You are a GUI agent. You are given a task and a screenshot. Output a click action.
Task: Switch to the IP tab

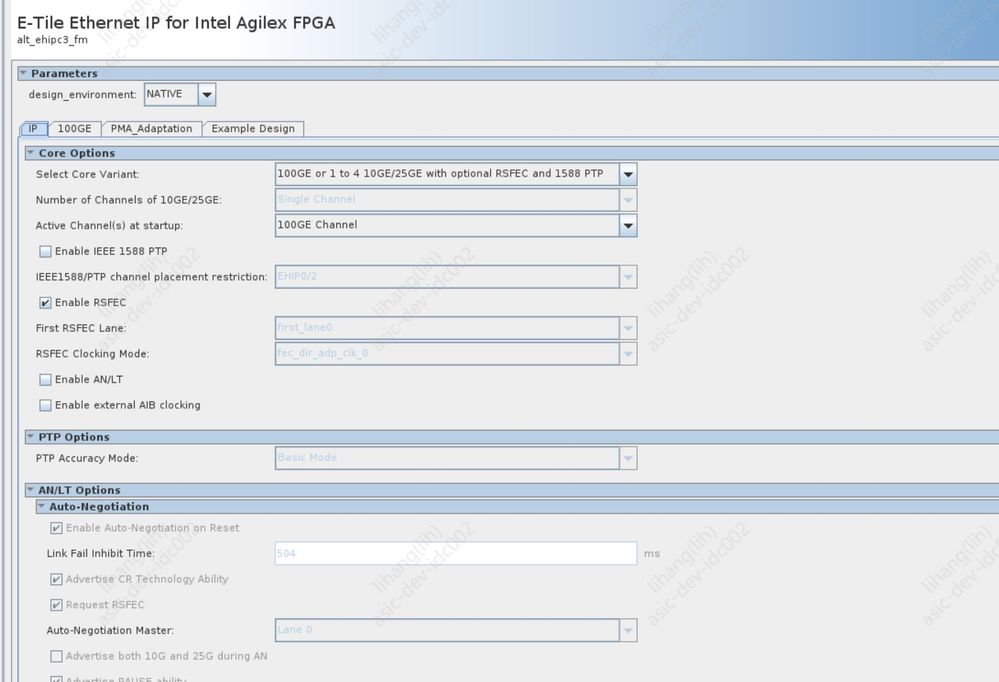tap(33, 129)
